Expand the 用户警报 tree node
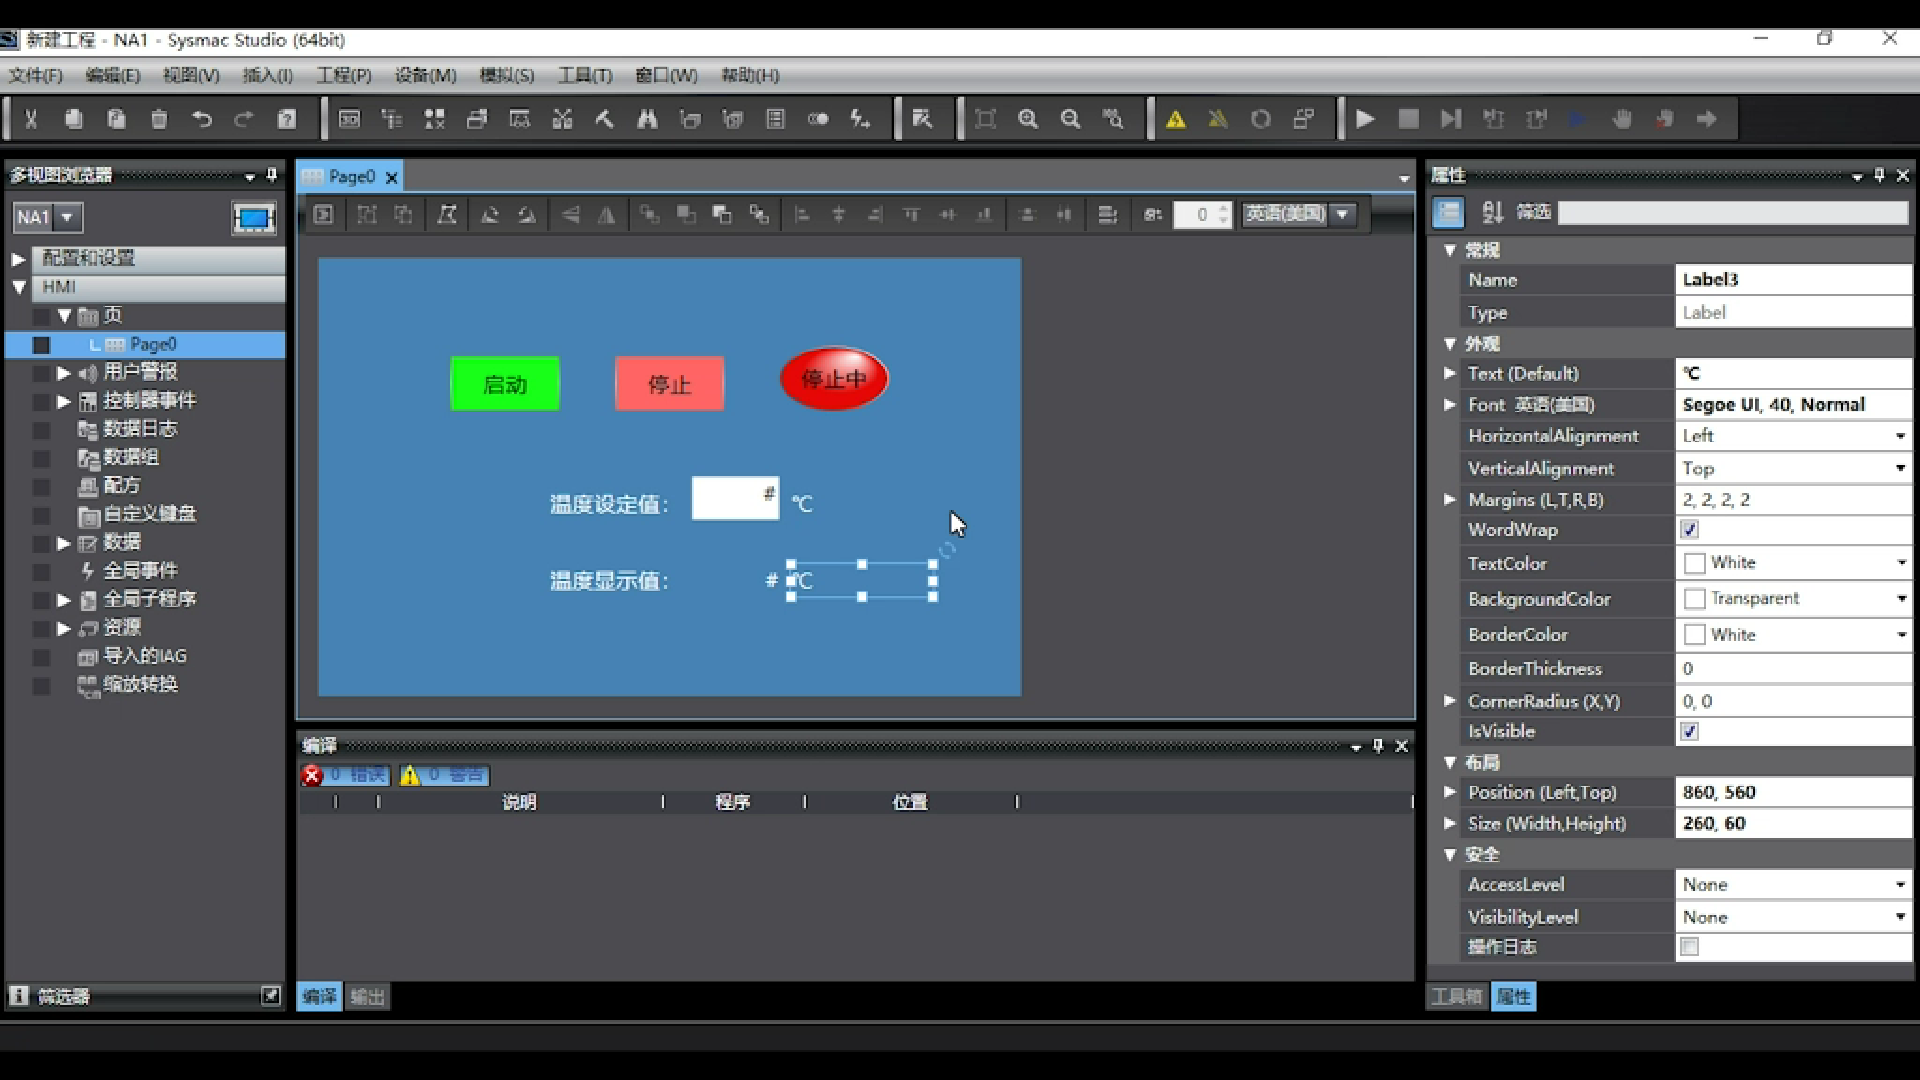The height and width of the screenshot is (1080, 1920). [x=64, y=373]
